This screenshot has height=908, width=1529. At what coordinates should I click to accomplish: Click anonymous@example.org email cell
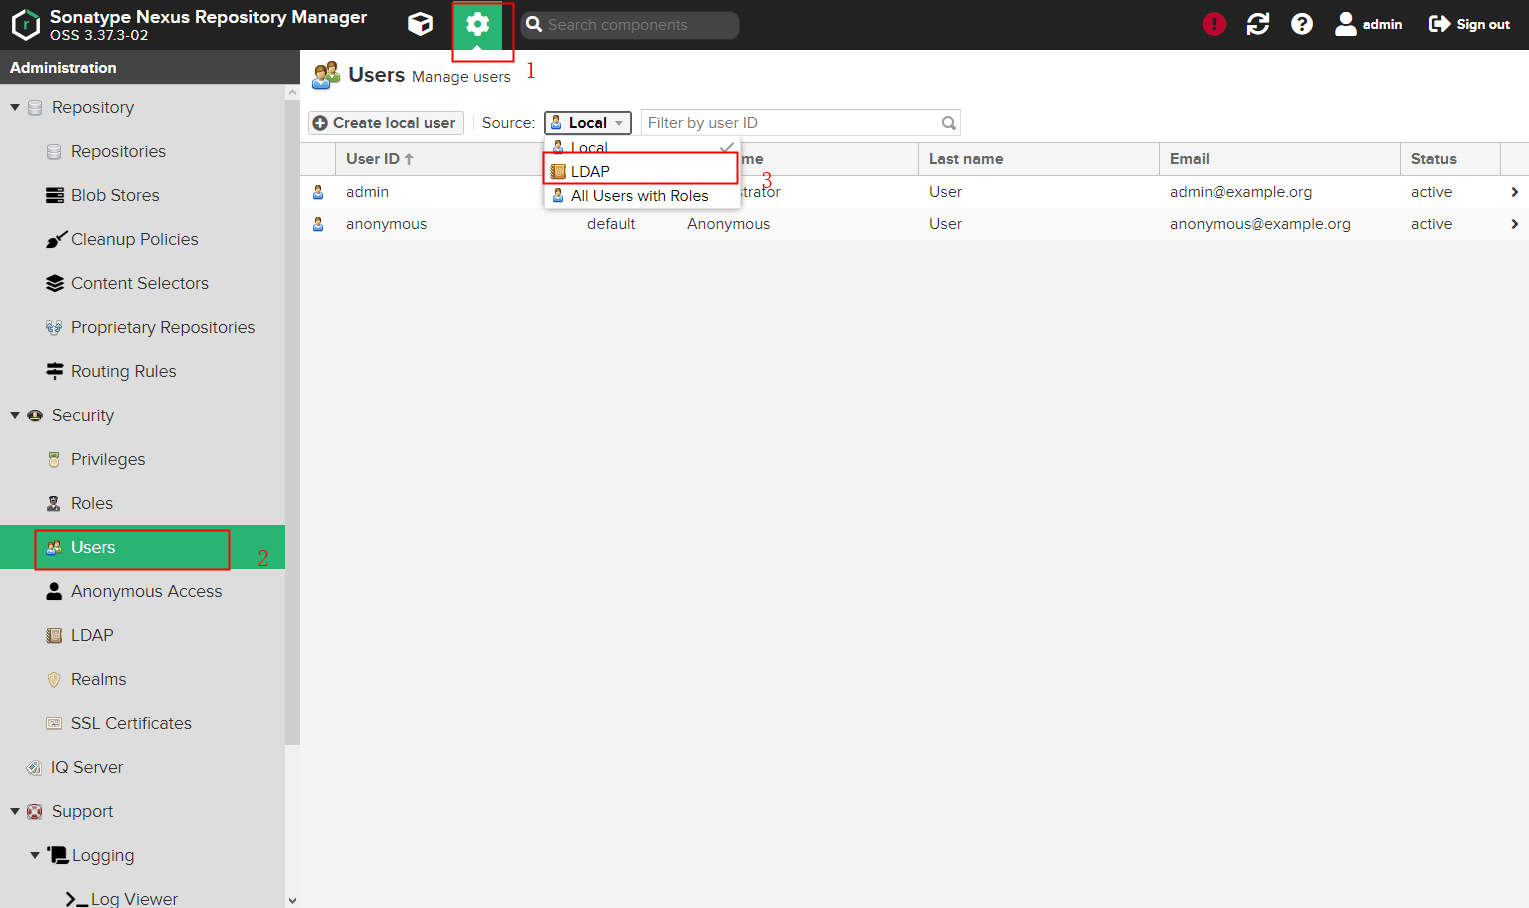pos(1260,224)
